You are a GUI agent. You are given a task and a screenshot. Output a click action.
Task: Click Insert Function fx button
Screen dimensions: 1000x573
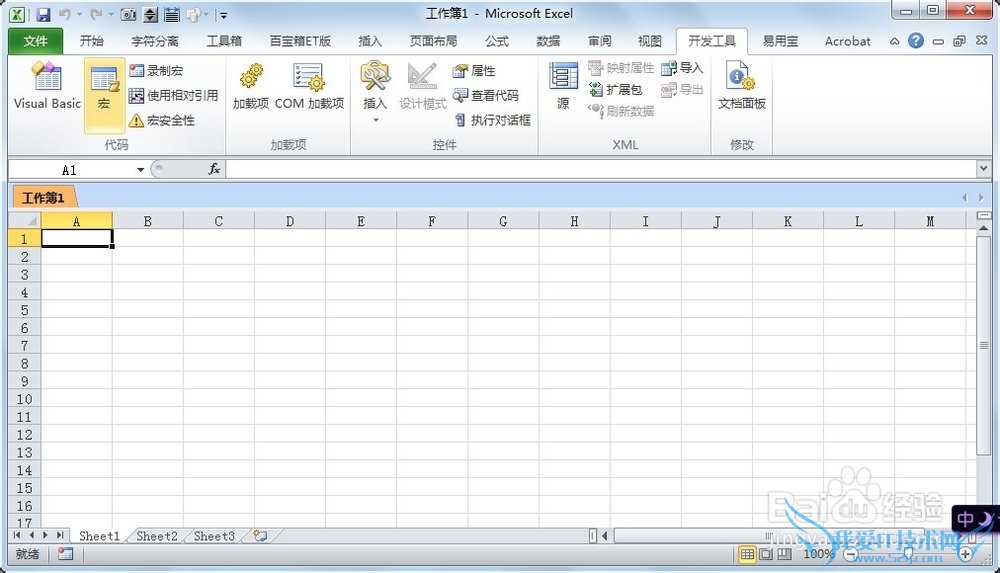point(214,169)
